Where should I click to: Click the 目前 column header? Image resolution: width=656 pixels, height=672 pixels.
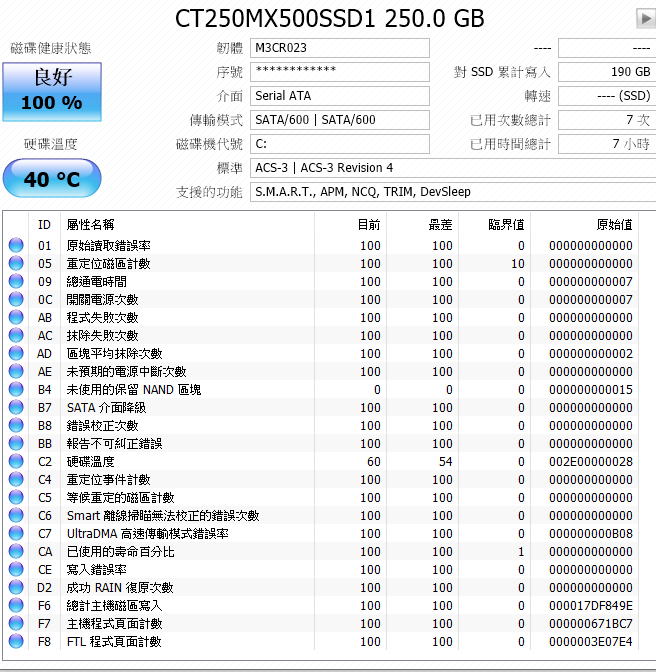pos(350,225)
